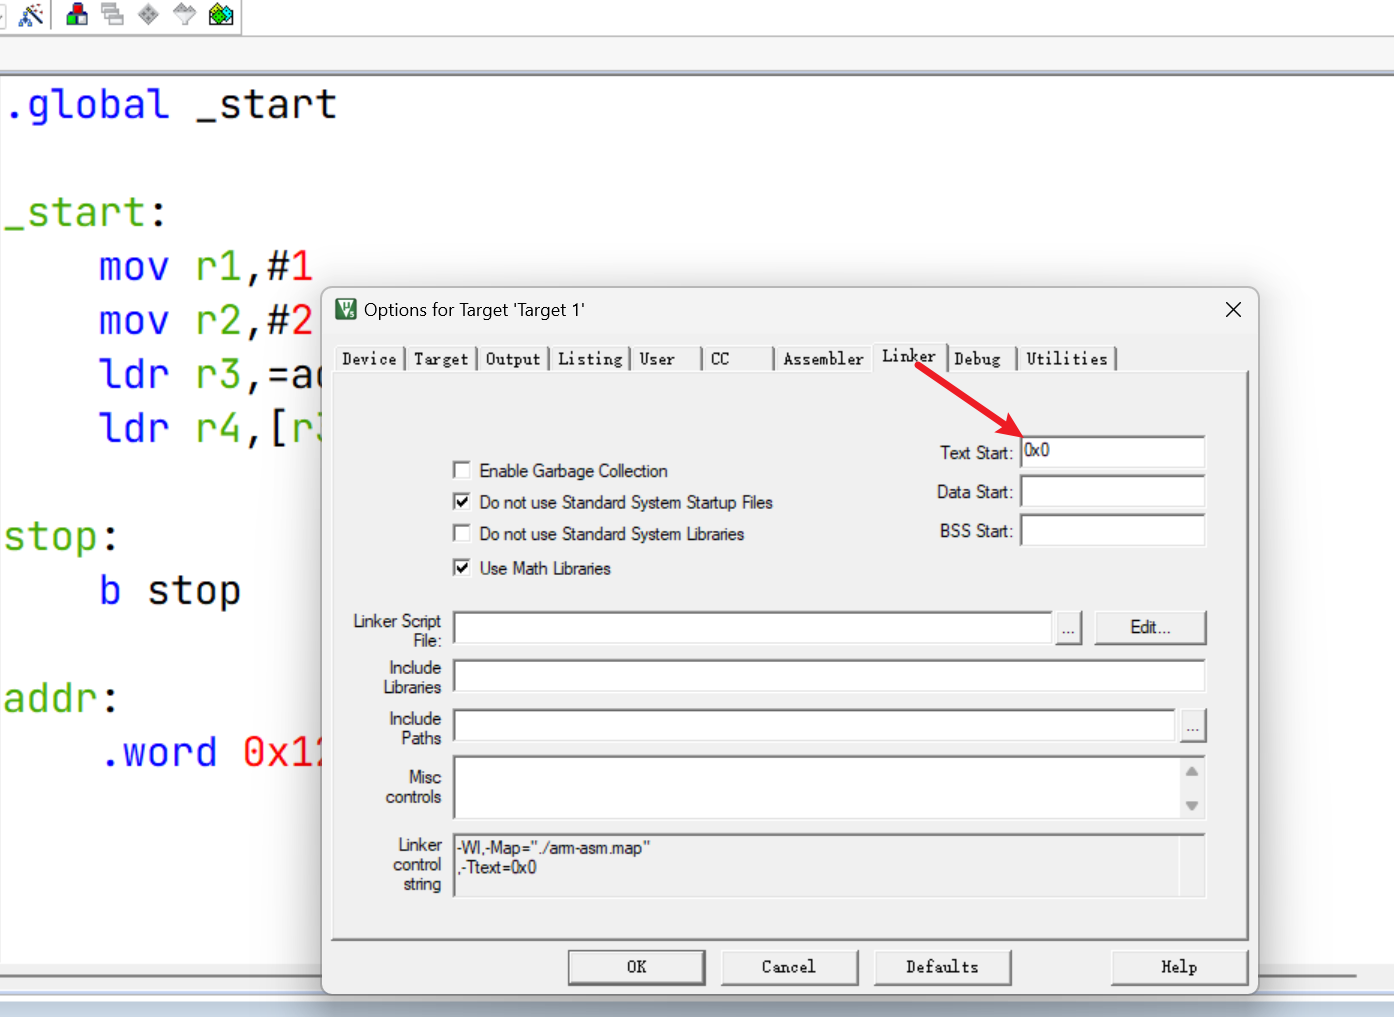Click the '_start:' label in editor
This screenshot has height=1017, width=1394.
(85, 213)
